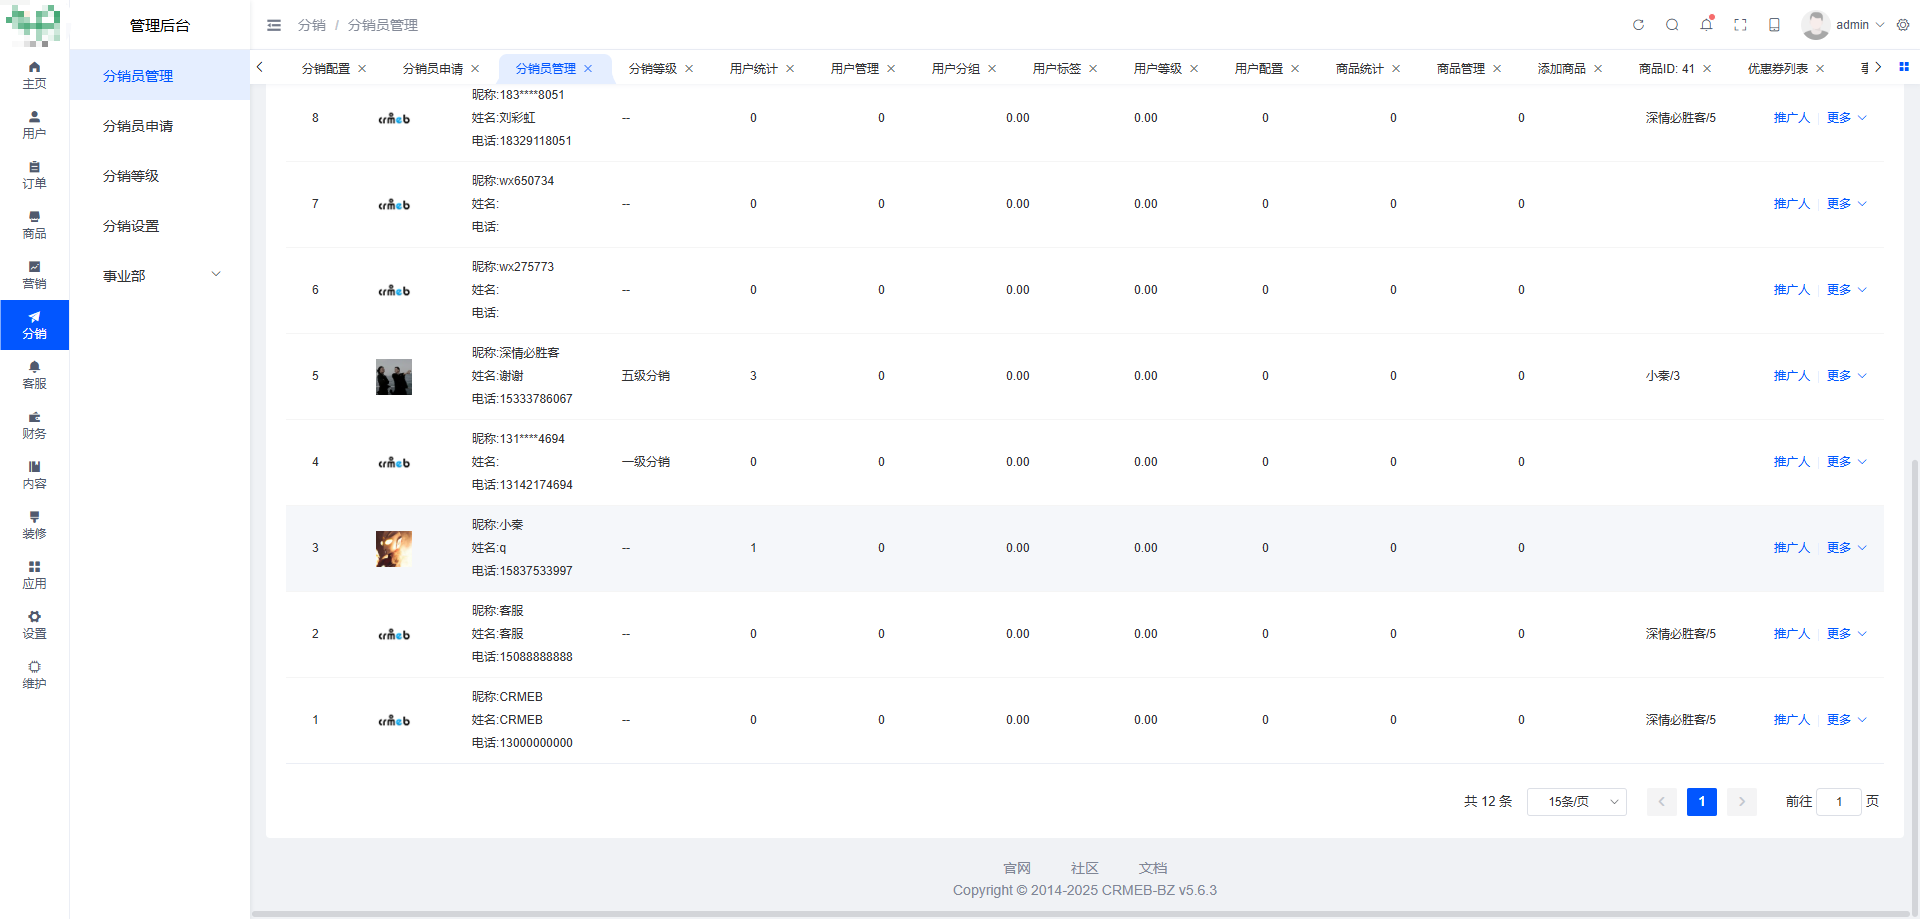
Task: Open 维护 maintenance sidebar icon
Action: [34, 675]
